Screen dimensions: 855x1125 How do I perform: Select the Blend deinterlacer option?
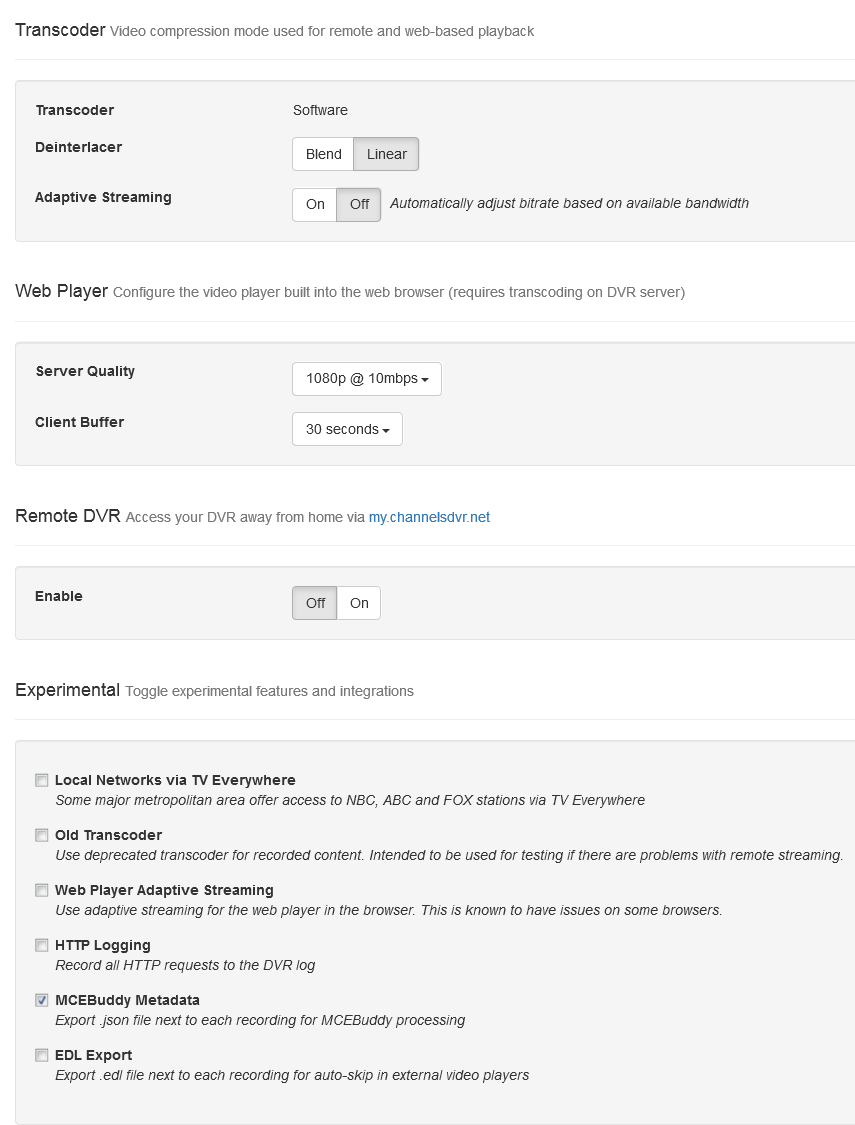click(323, 154)
